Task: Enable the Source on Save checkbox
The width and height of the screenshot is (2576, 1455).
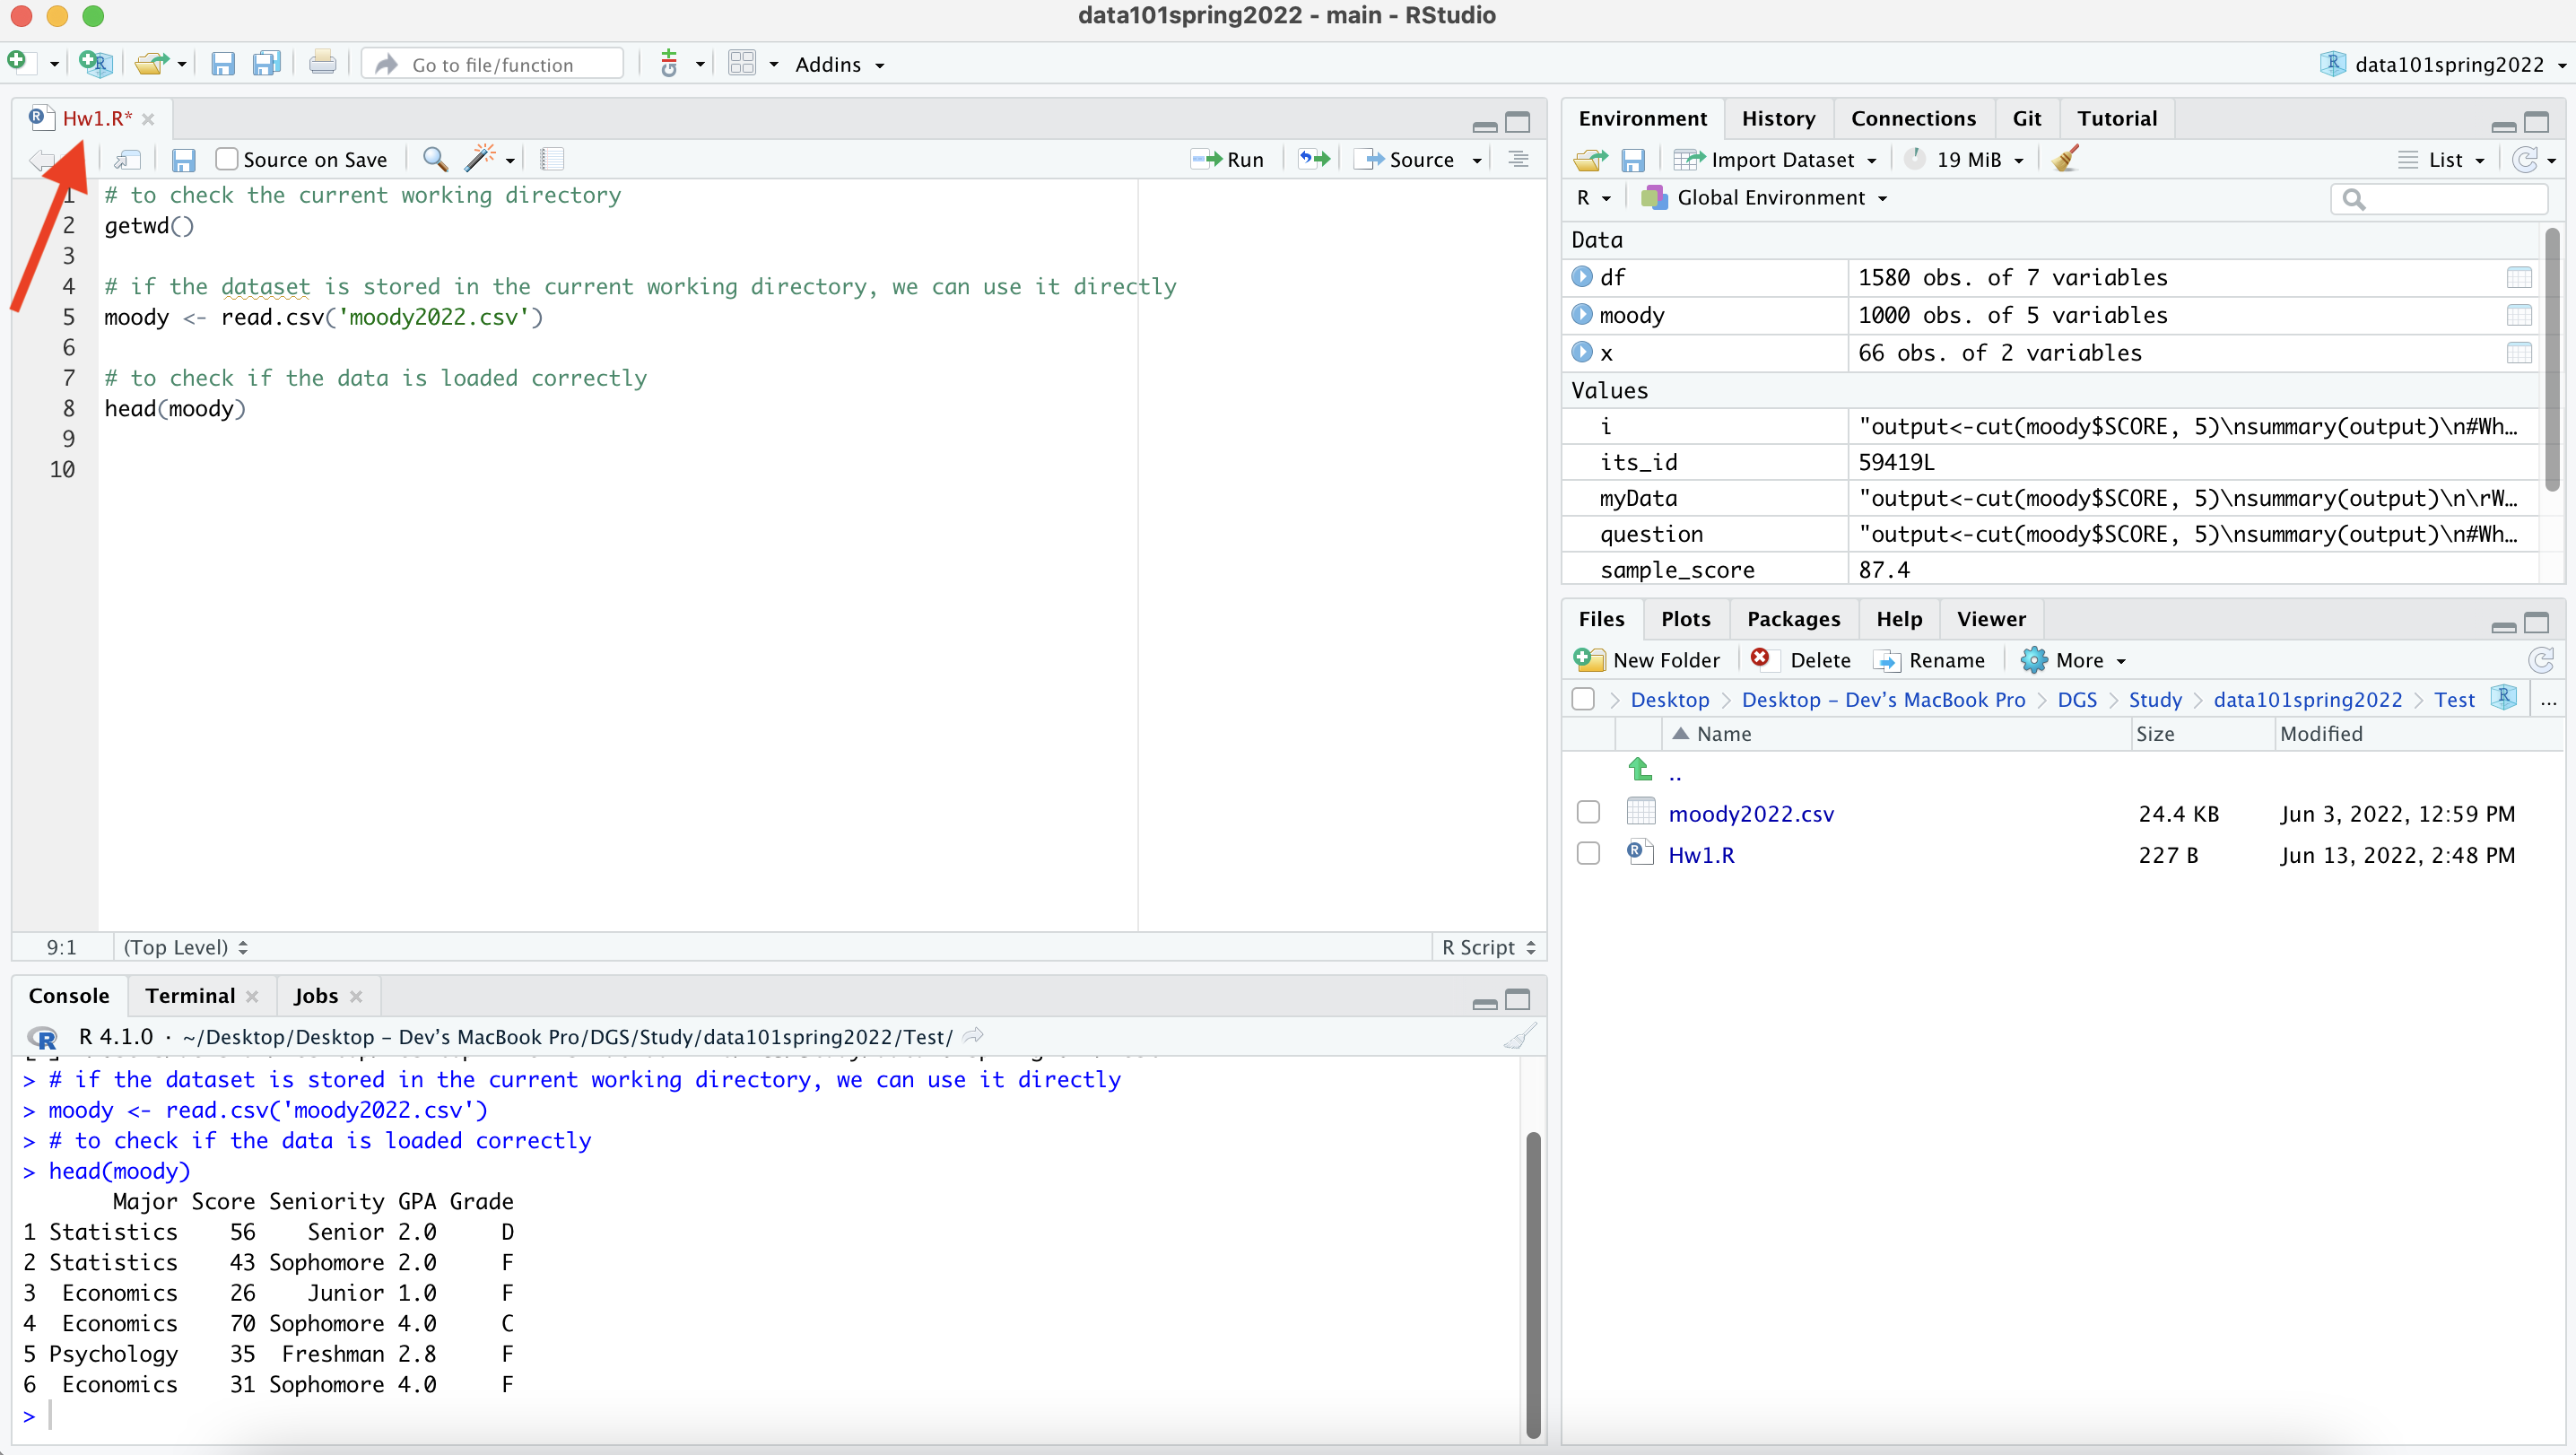Action: click(227, 160)
